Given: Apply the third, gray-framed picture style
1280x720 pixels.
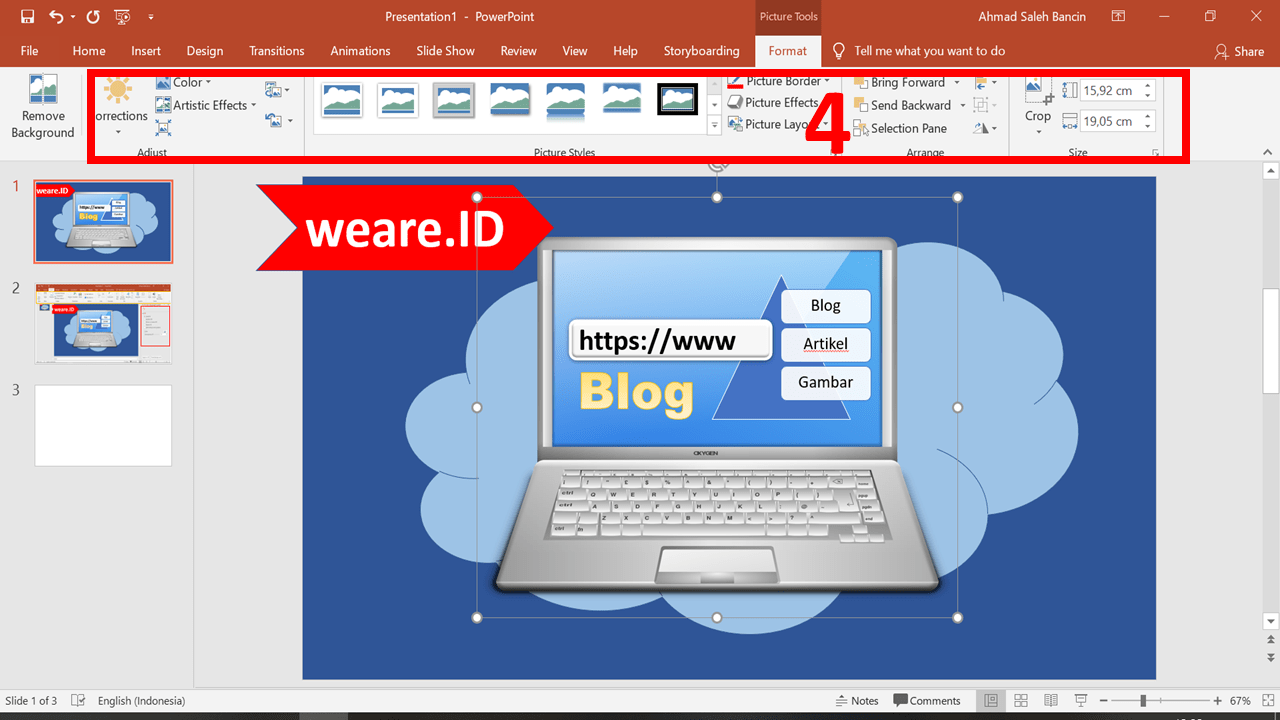Looking at the screenshot, I should tap(454, 99).
